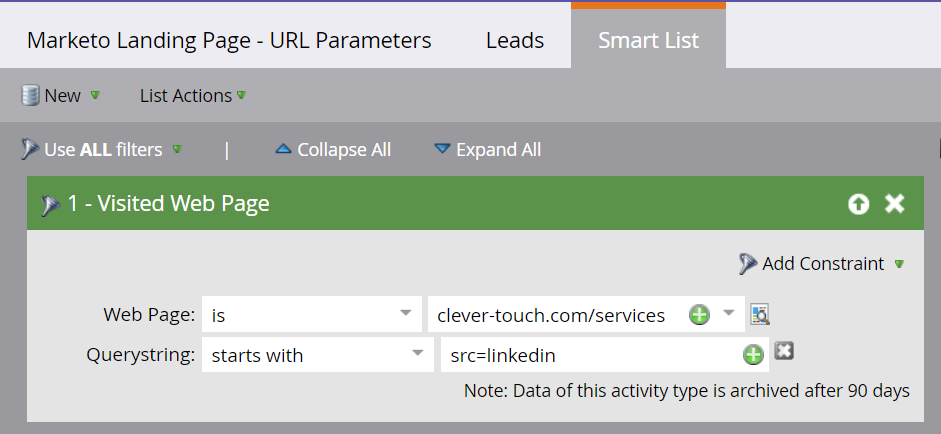Open the Use ALL filters menu

click(102, 149)
